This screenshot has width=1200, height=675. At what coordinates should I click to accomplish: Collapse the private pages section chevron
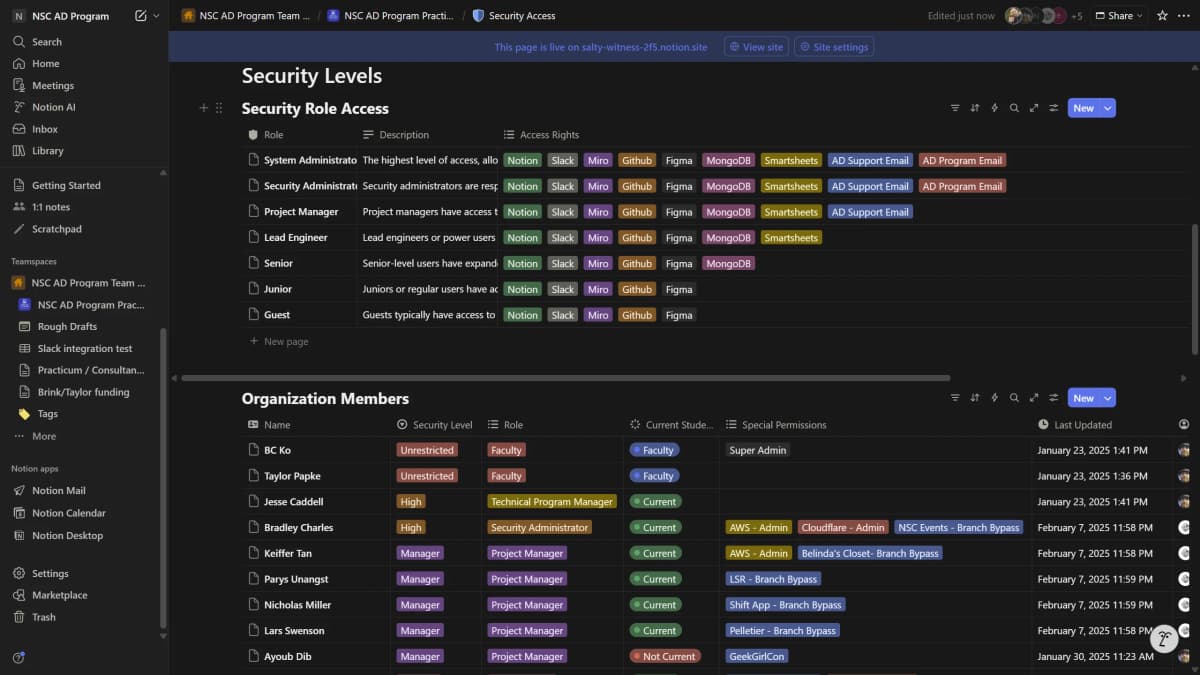click(163, 172)
